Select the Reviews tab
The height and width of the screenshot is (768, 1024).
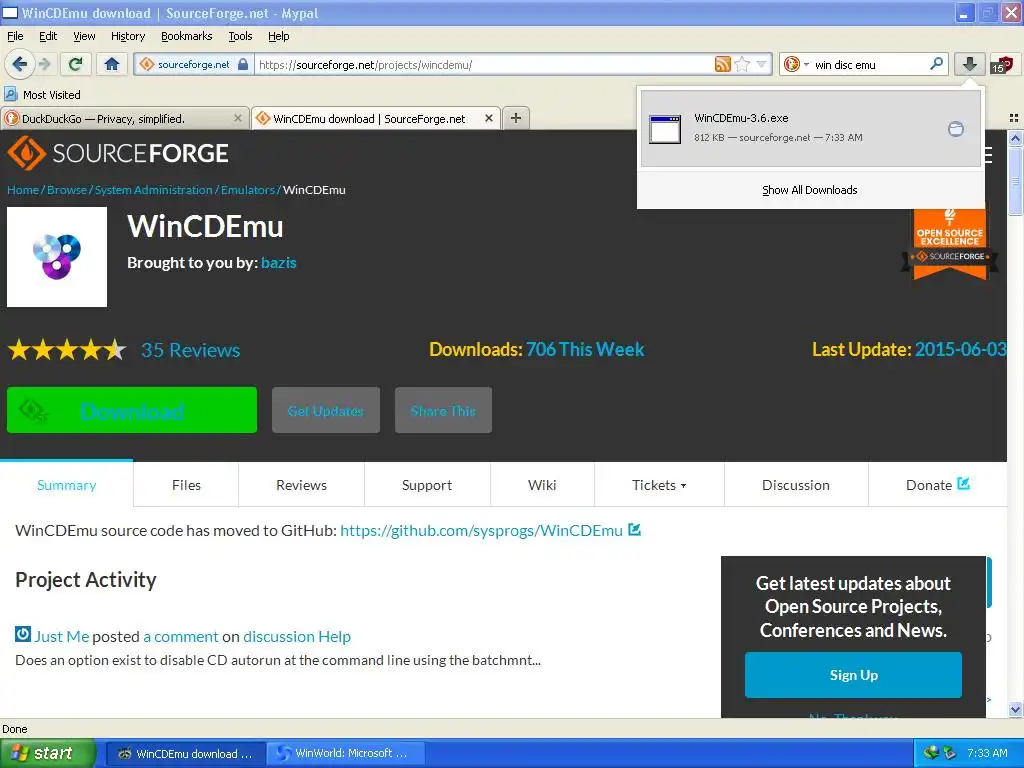click(x=301, y=485)
